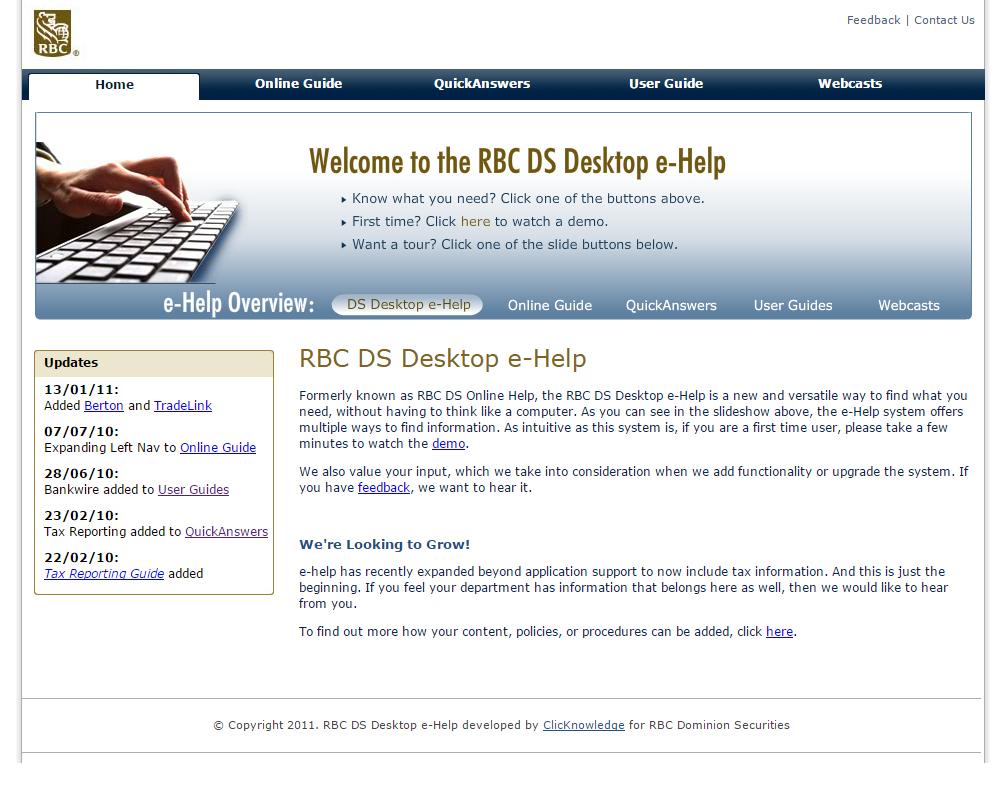Follow the Online Guide link in Updates
The image size is (1007, 799).
tap(218, 448)
